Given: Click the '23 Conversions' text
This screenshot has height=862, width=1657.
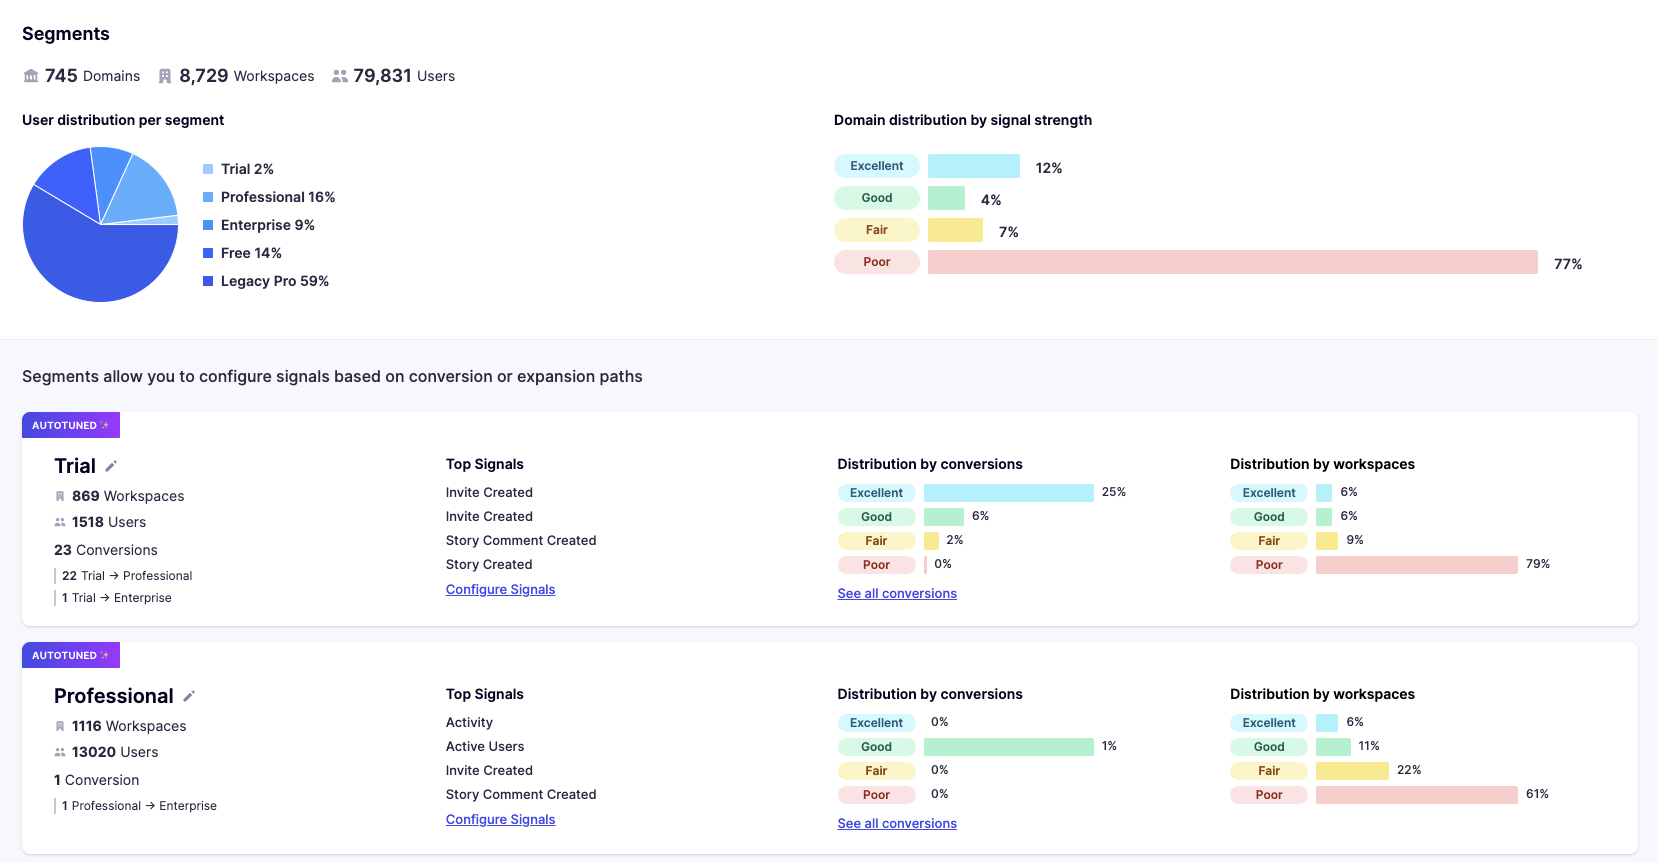Looking at the screenshot, I should click(x=106, y=550).
